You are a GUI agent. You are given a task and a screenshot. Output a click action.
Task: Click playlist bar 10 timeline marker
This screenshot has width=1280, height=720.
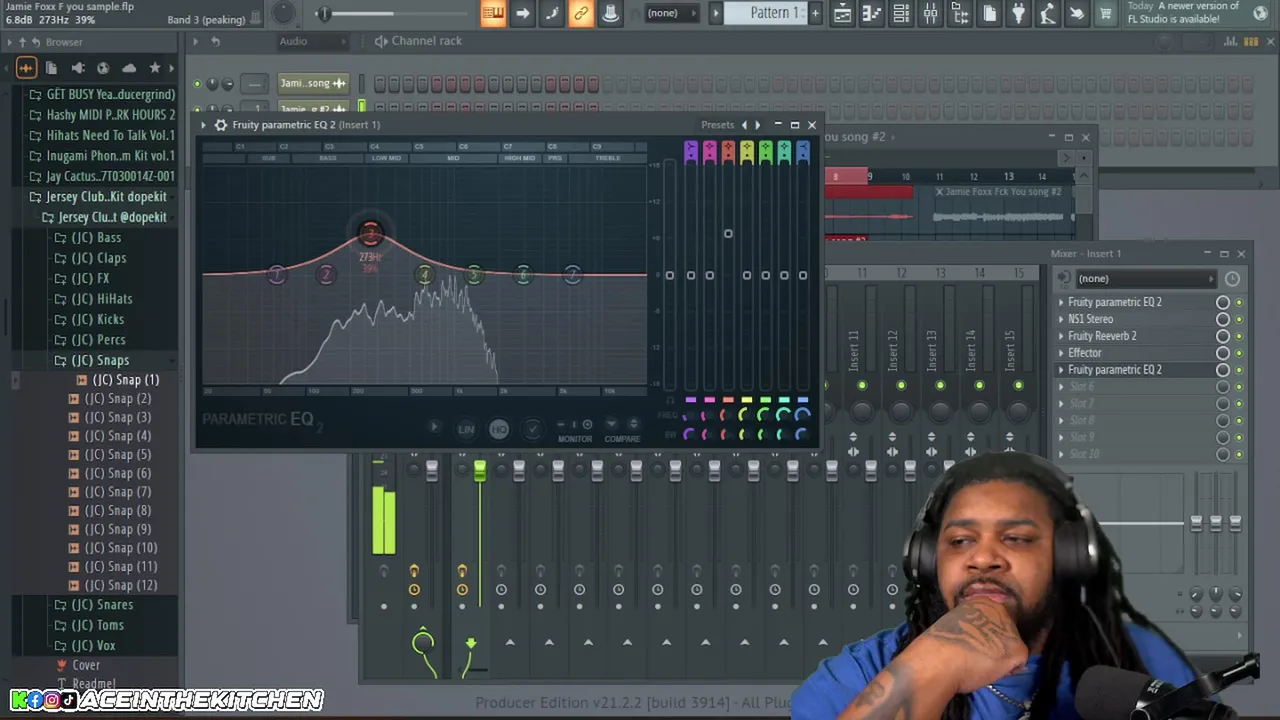(x=906, y=177)
